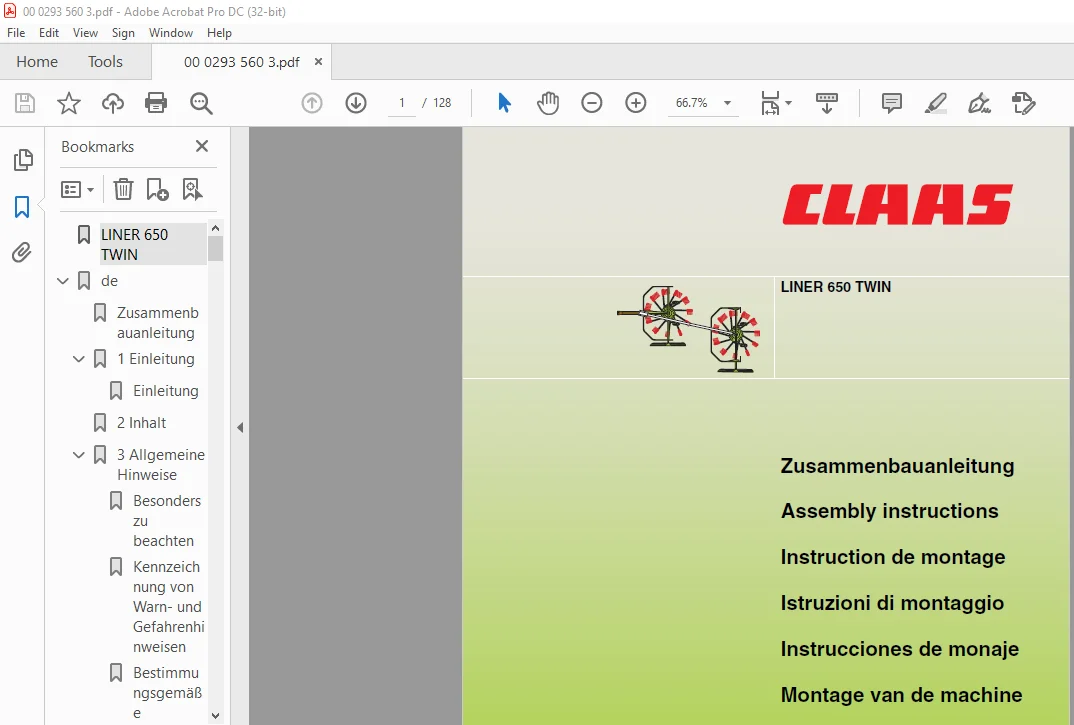
Task: Click the 'Assembly instructions' text in document
Action: pyautogui.click(x=889, y=511)
